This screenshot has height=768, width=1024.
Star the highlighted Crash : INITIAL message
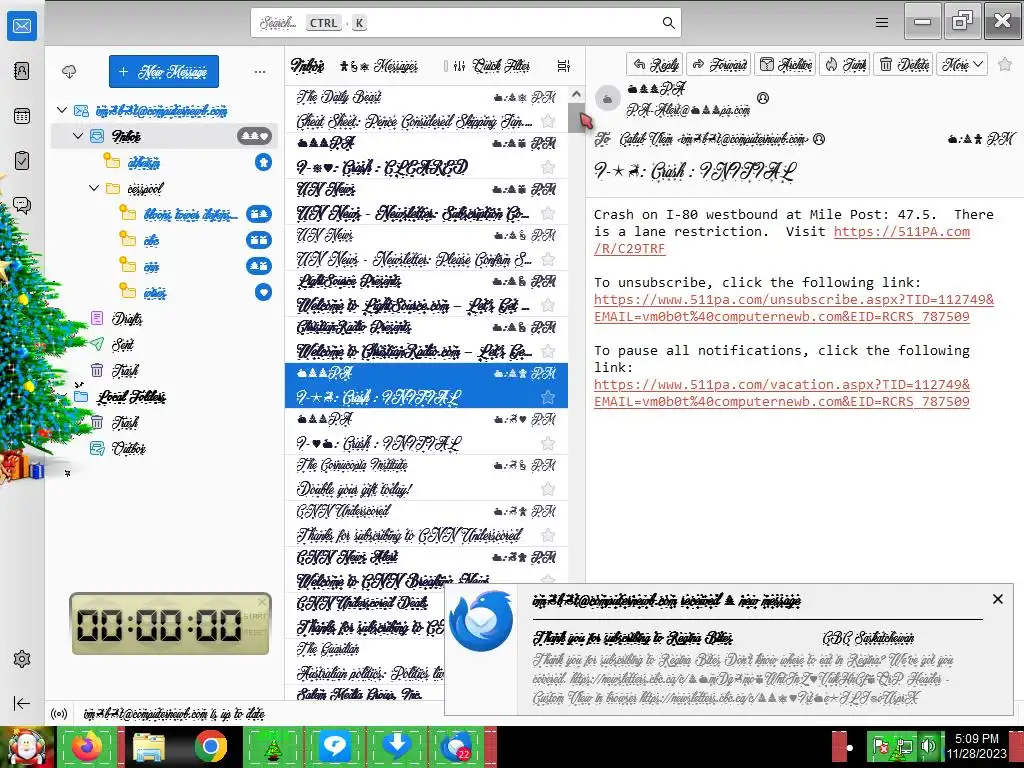click(x=548, y=397)
